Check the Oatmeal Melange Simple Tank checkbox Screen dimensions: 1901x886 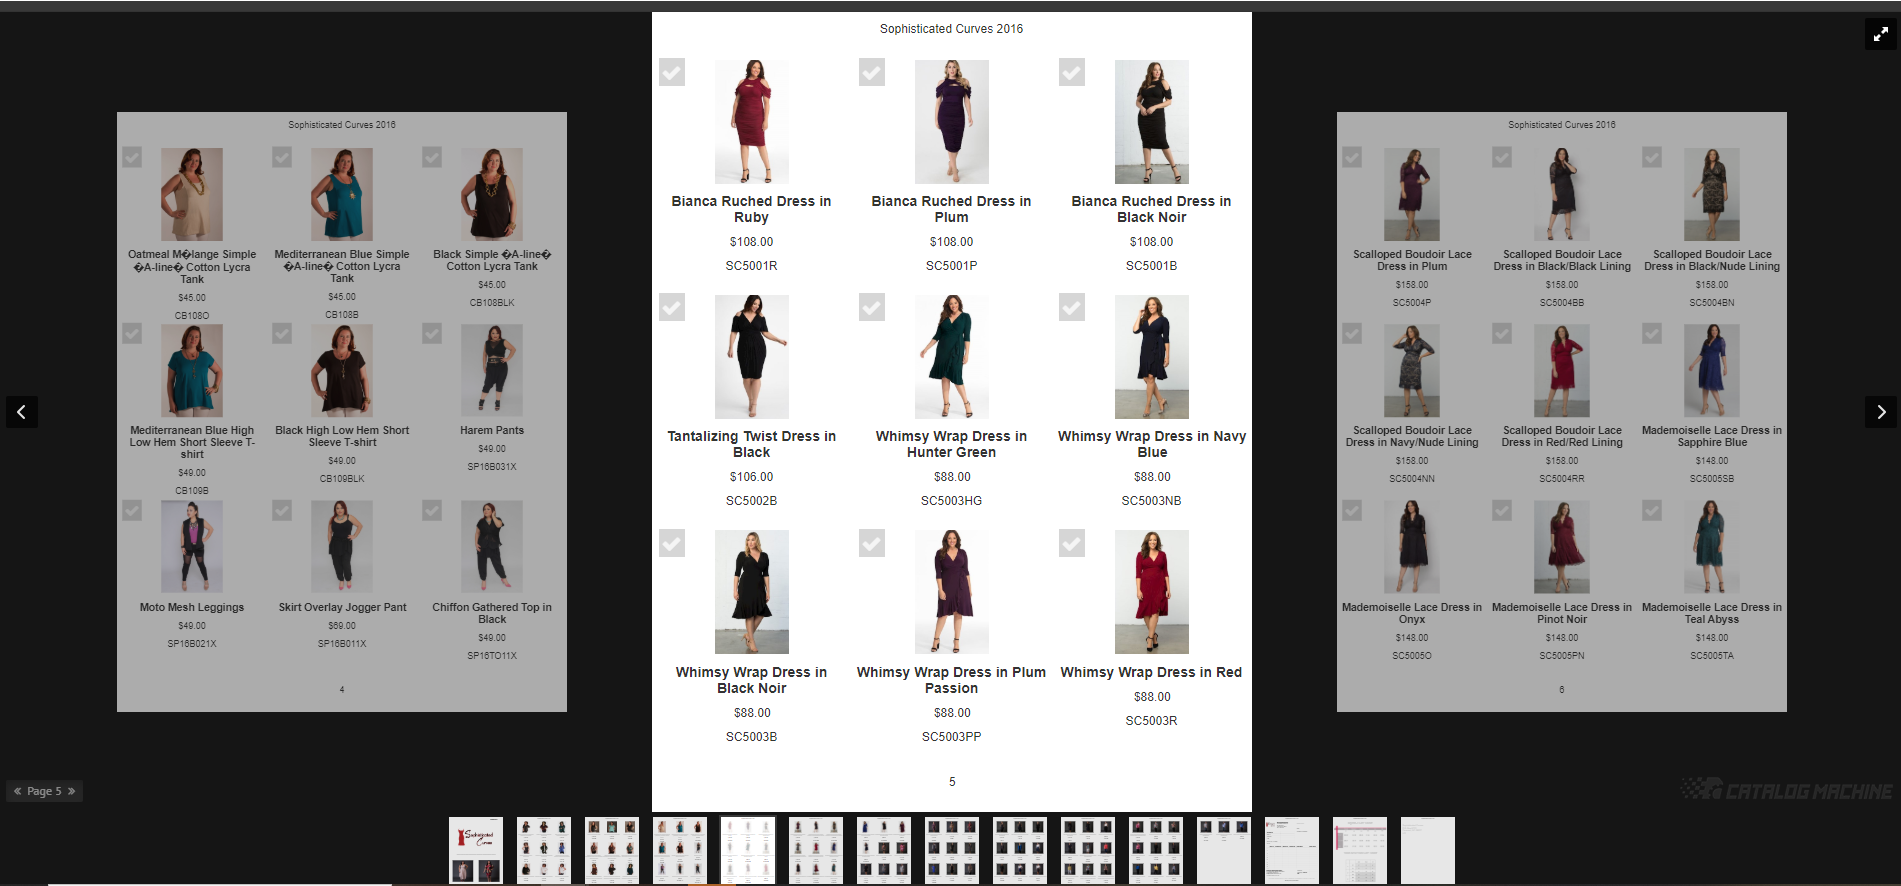pyautogui.click(x=132, y=157)
